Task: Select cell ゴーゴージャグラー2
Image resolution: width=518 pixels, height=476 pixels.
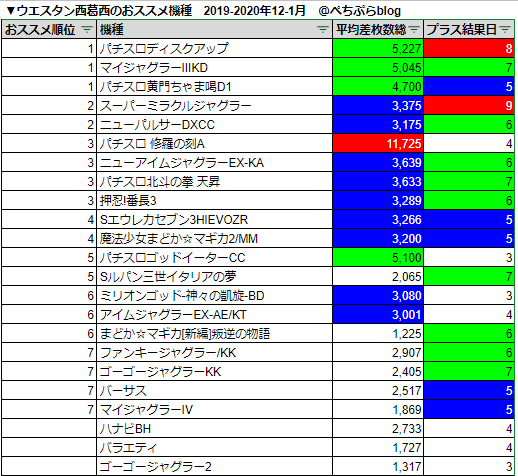Action: 214,466
